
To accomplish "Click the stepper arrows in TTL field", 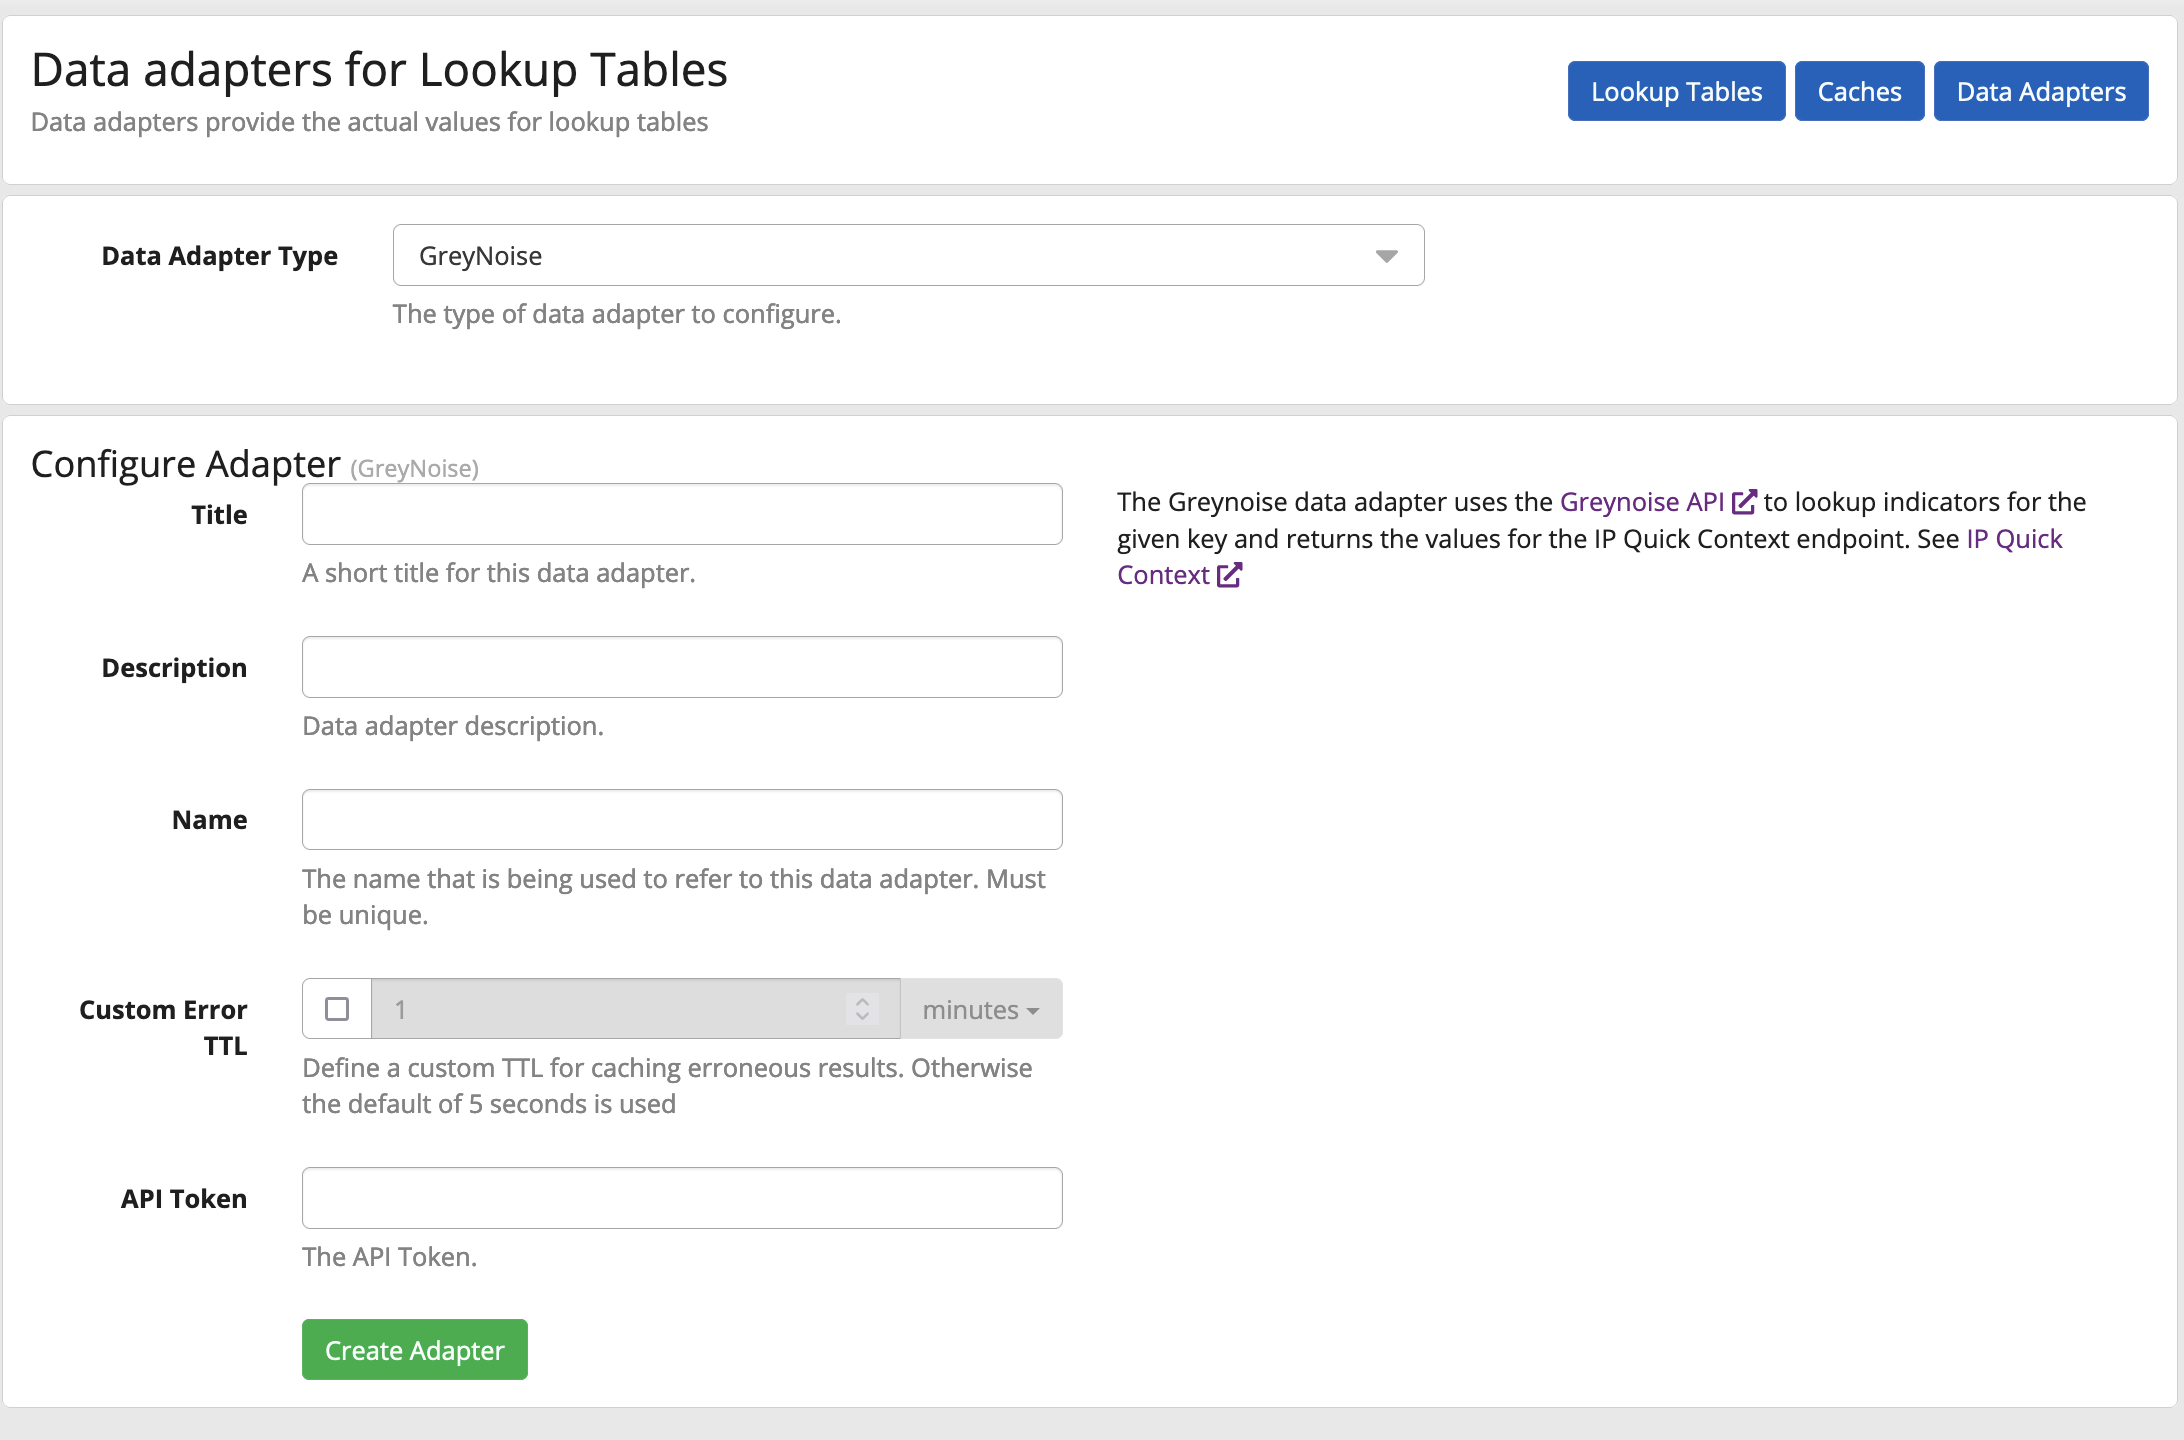I will pos(862,1009).
